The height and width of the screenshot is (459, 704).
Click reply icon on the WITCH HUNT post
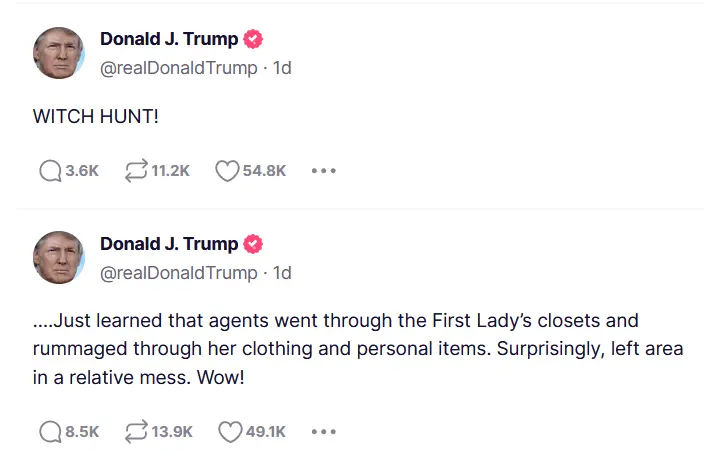(x=50, y=171)
